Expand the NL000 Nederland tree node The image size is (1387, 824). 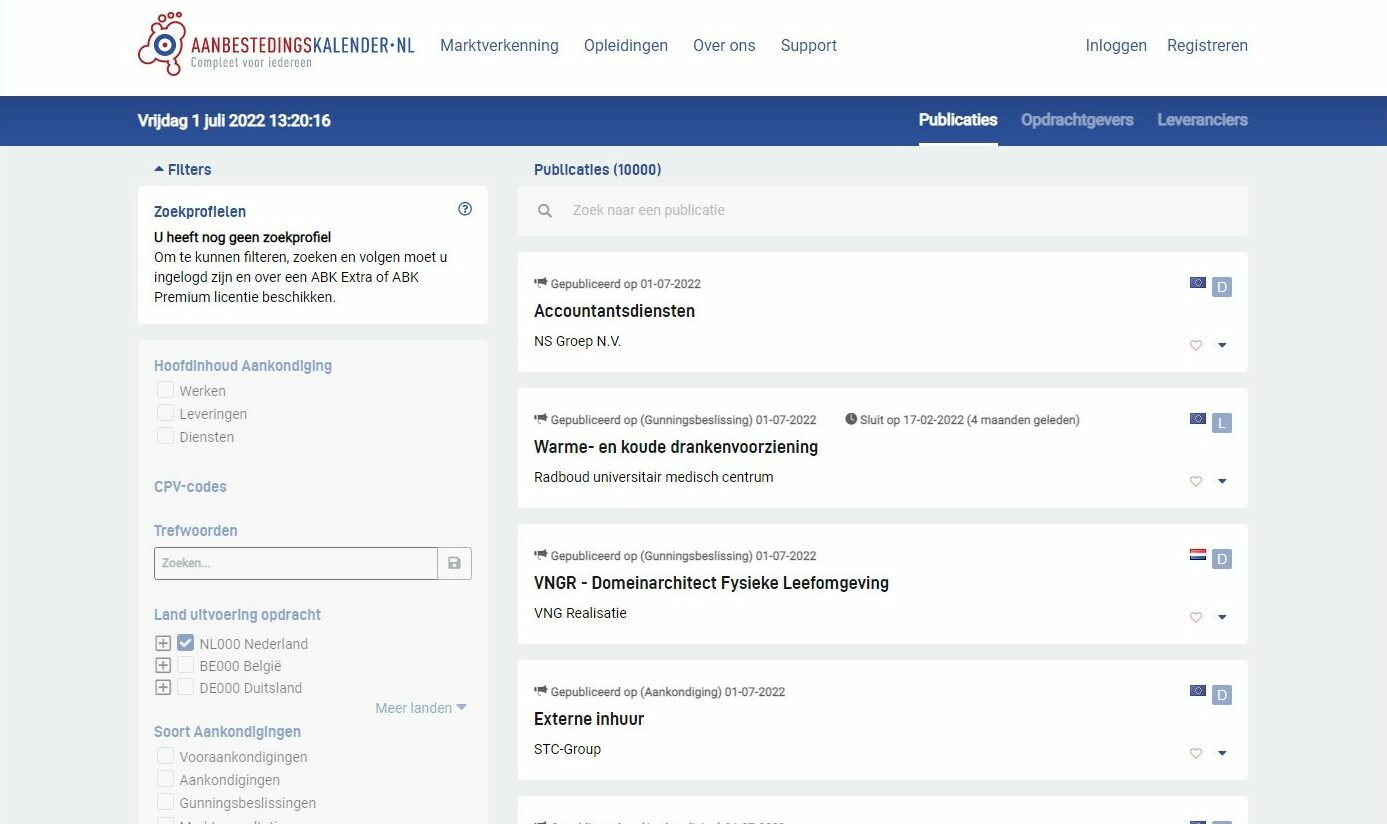(x=163, y=643)
